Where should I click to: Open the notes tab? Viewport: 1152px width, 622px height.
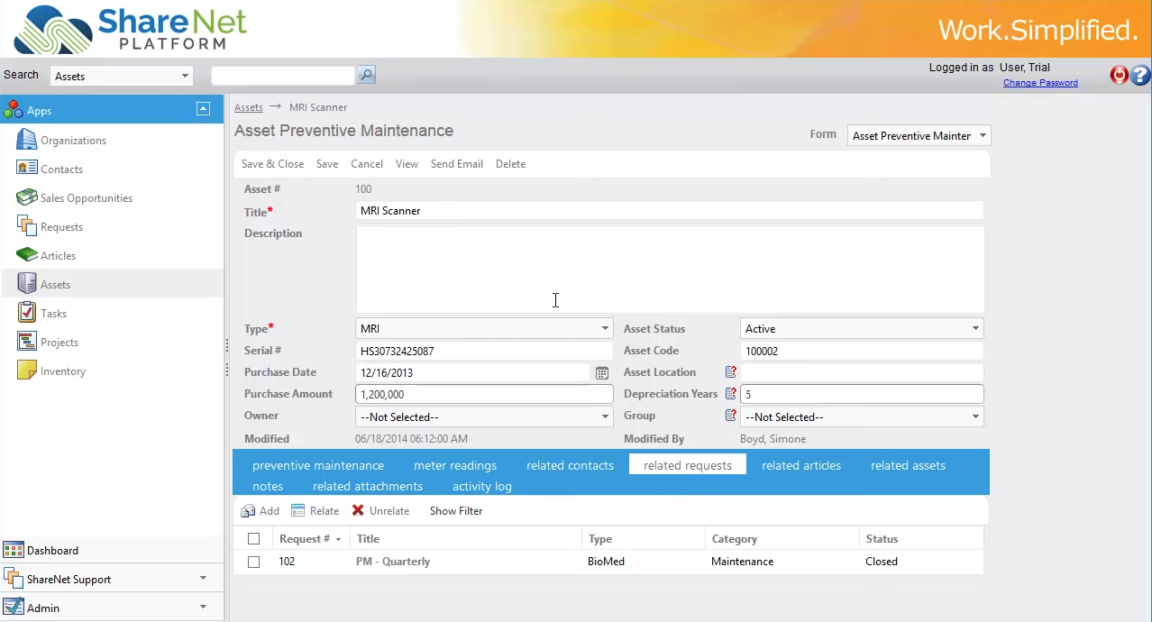[x=267, y=486]
